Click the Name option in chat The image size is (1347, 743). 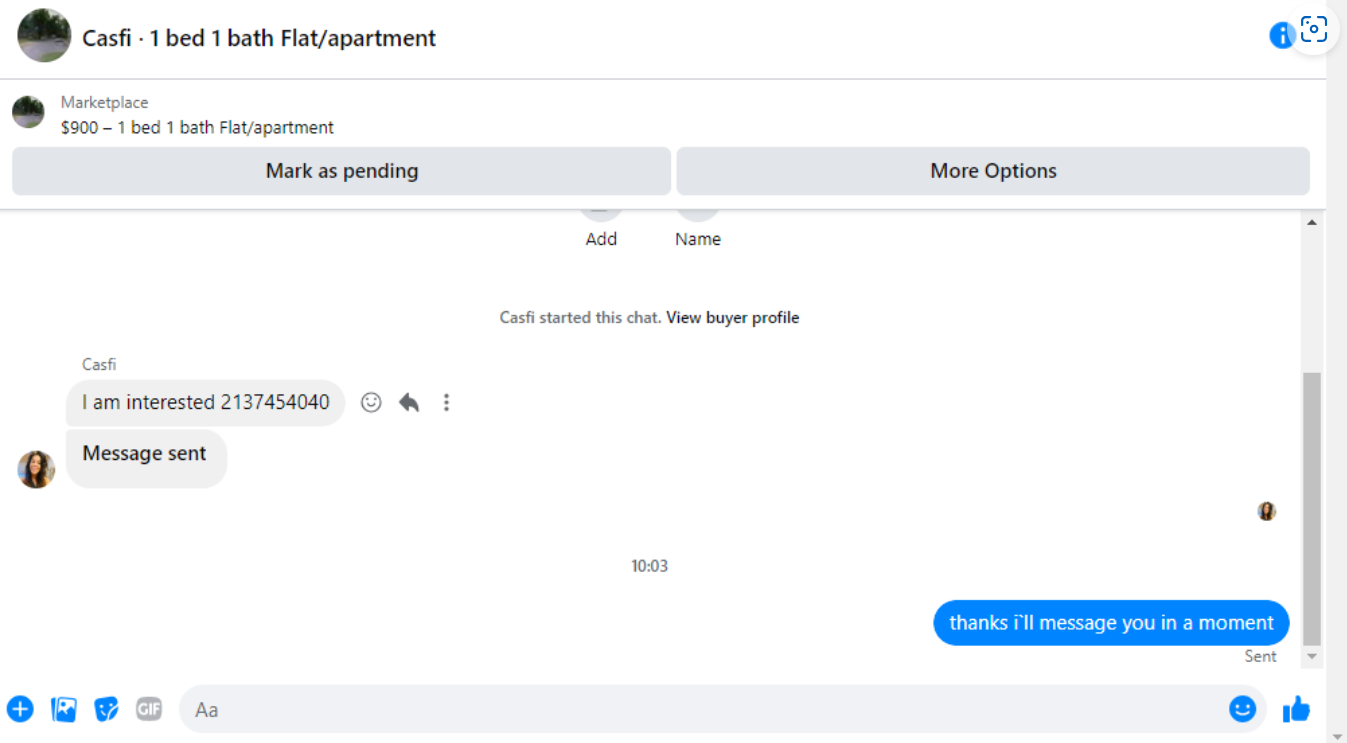click(698, 239)
